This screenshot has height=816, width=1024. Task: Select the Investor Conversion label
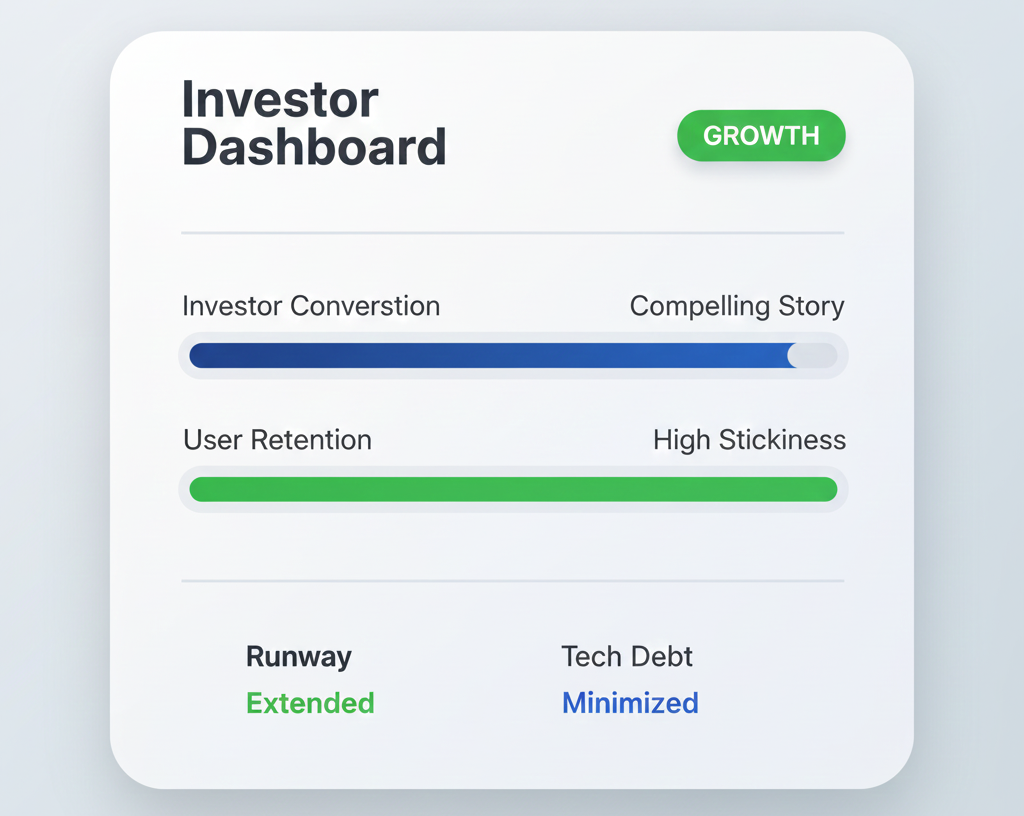(311, 306)
